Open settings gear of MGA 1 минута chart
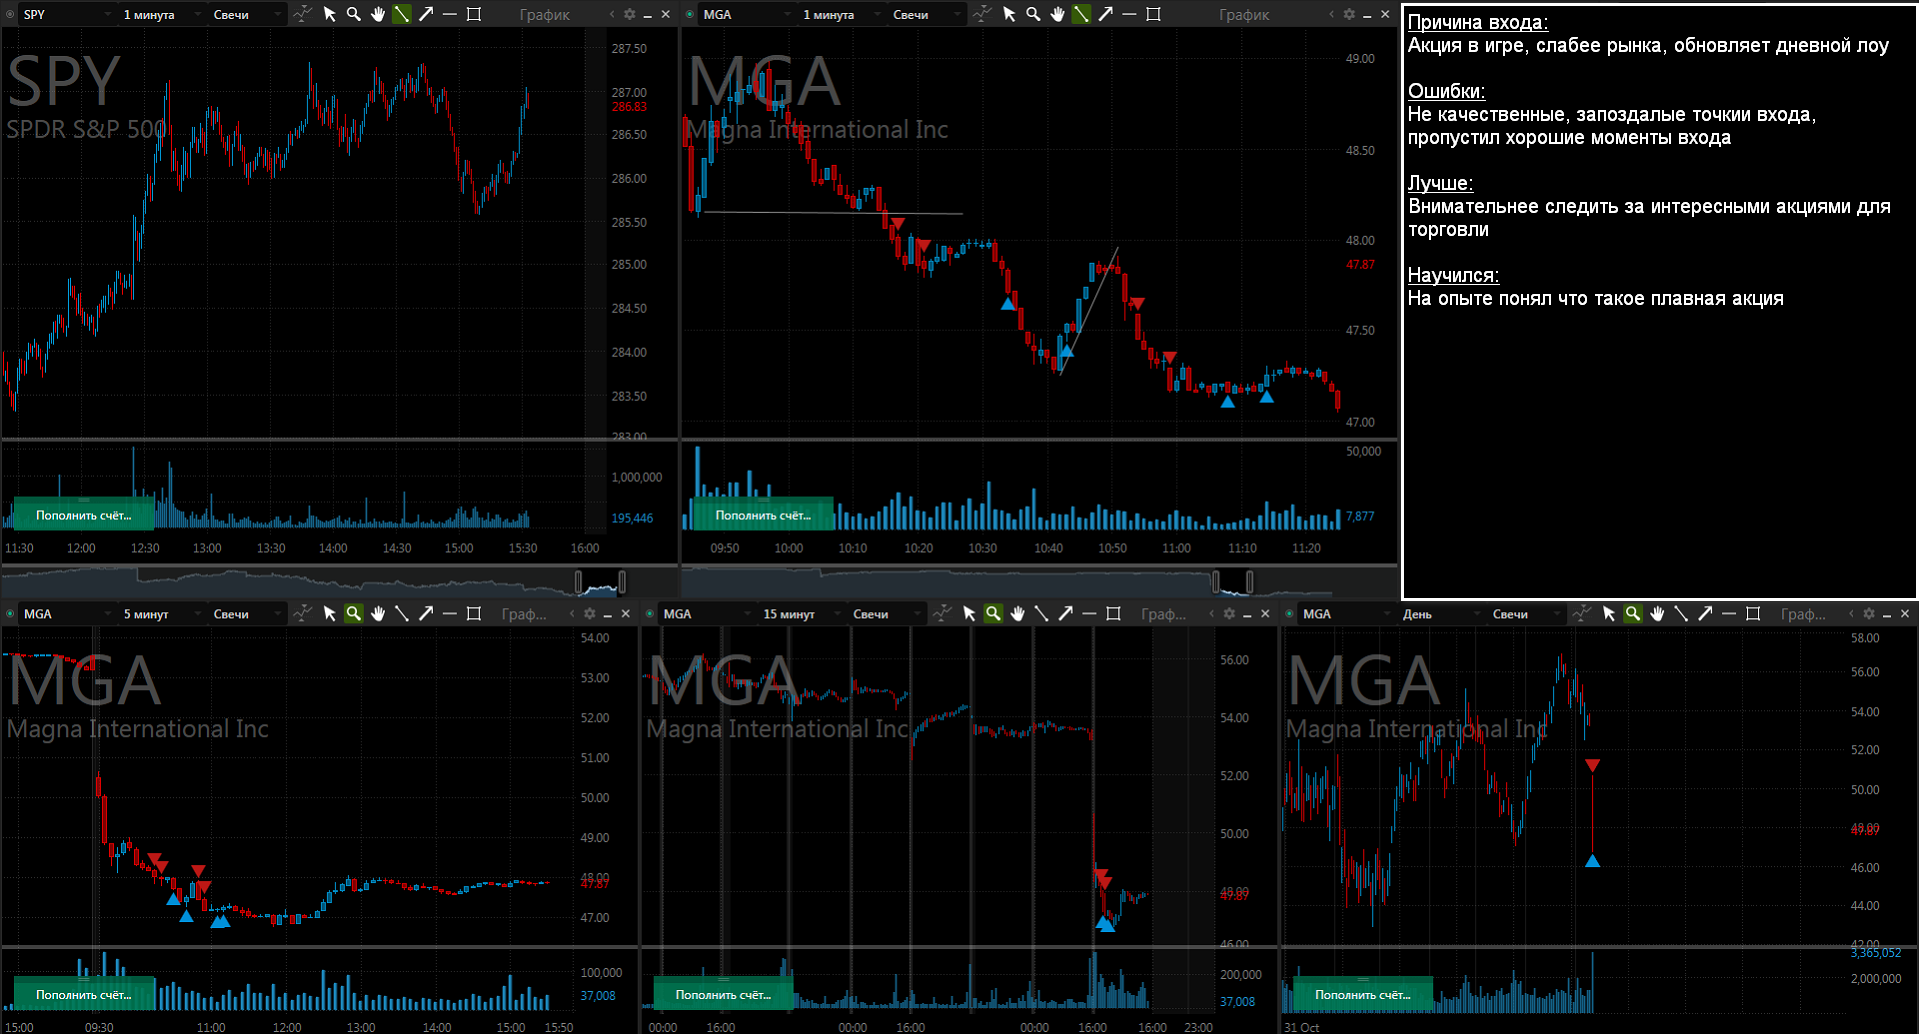This screenshot has height=1034, width=1919. [x=1349, y=14]
